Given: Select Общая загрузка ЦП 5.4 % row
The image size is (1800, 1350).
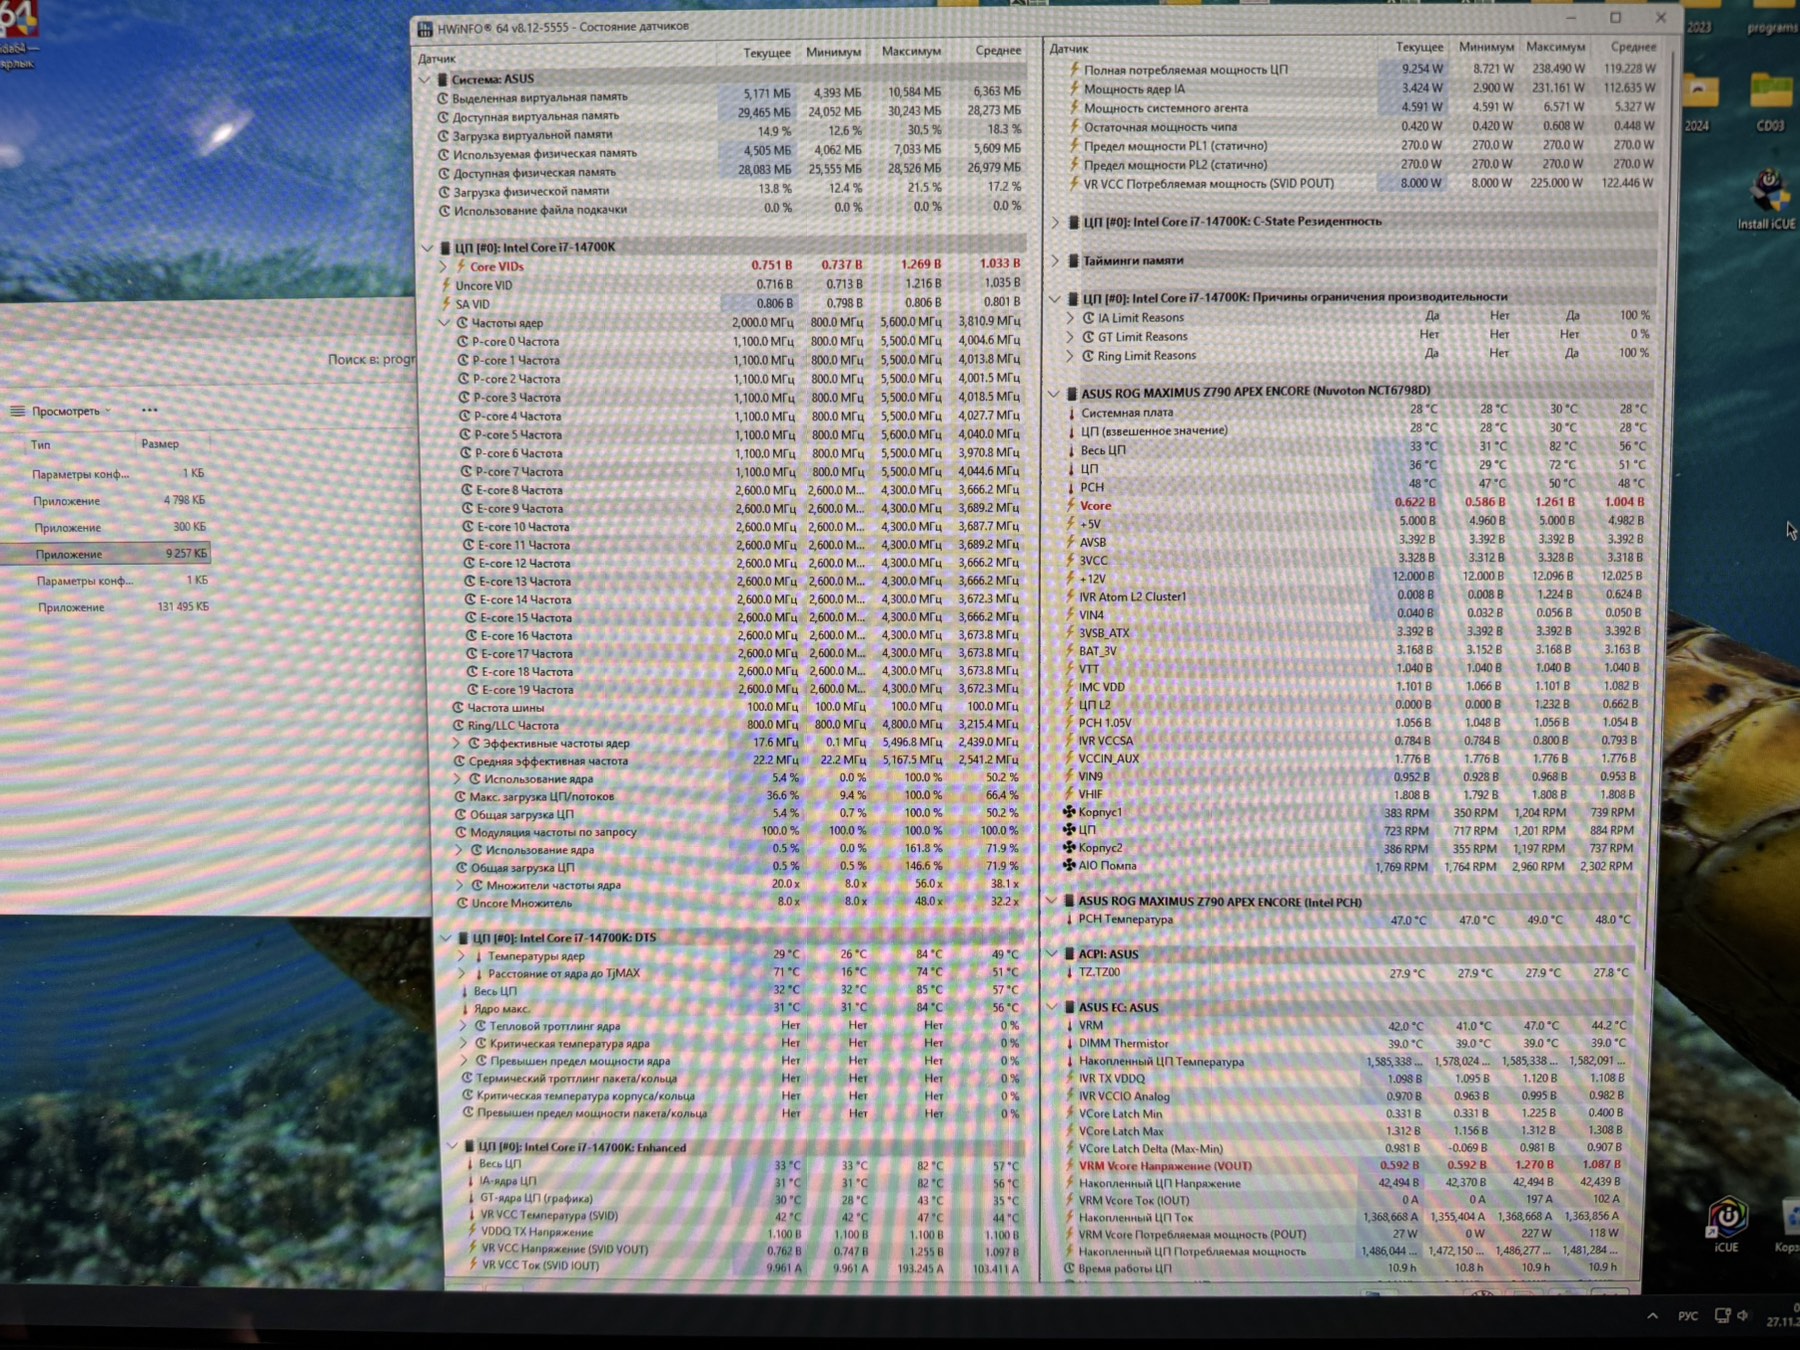Looking at the screenshot, I should [738, 814].
